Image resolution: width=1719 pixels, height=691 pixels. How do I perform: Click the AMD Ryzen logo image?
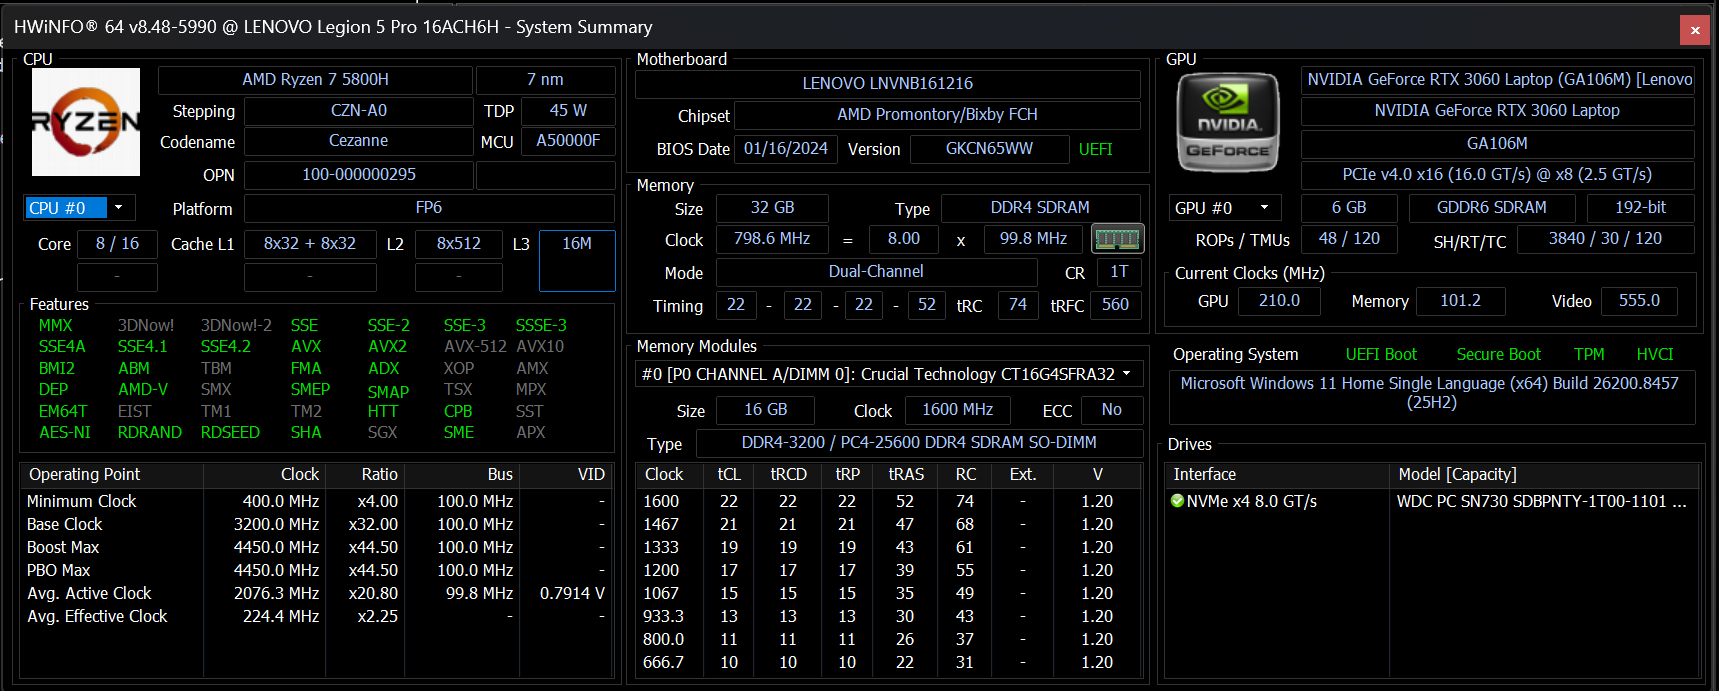pos(86,122)
